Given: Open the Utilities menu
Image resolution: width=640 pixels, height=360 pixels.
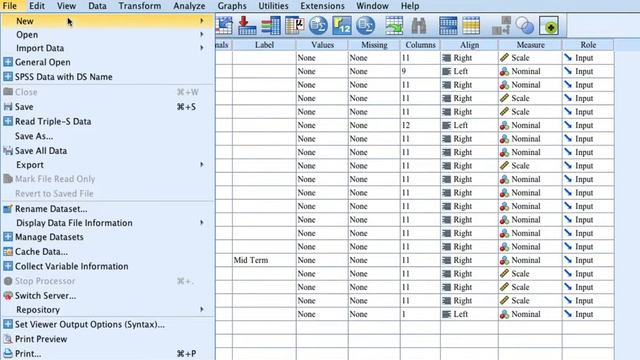Looking at the screenshot, I should [x=273, y=6].
